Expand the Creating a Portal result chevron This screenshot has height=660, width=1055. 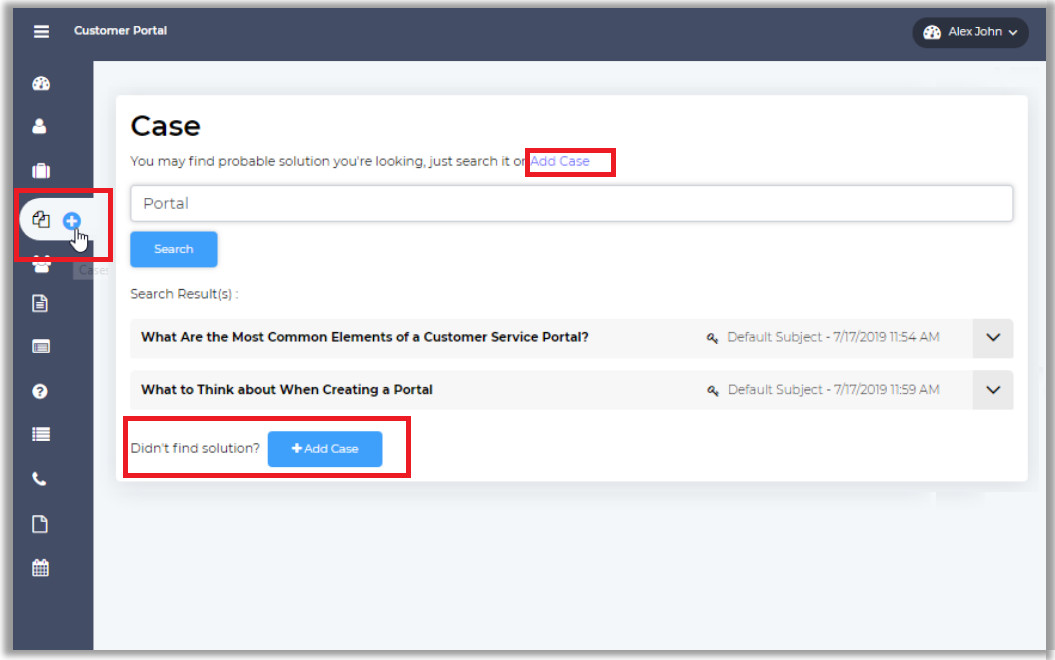992,390
